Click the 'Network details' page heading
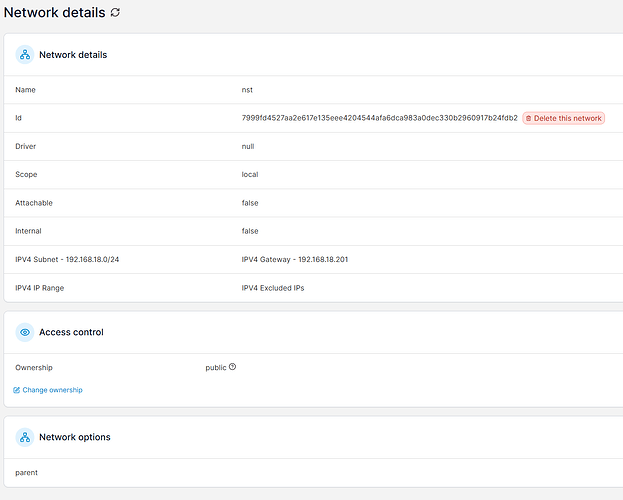The width and height of the screenshot is (623, 500). 54,13
